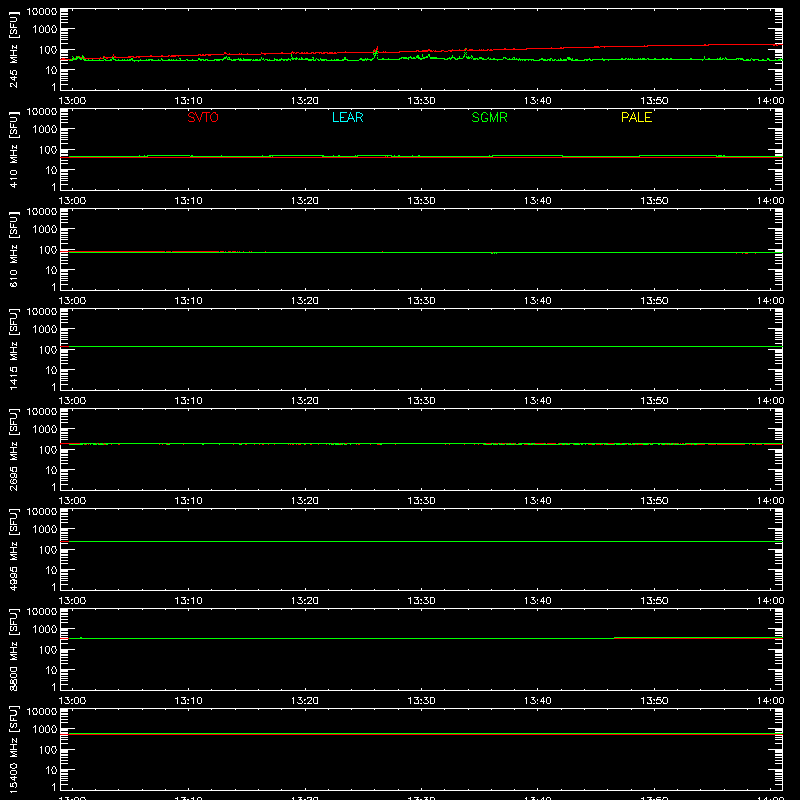Click 14:00 label beneath the 1415 MHz plot

770,401
